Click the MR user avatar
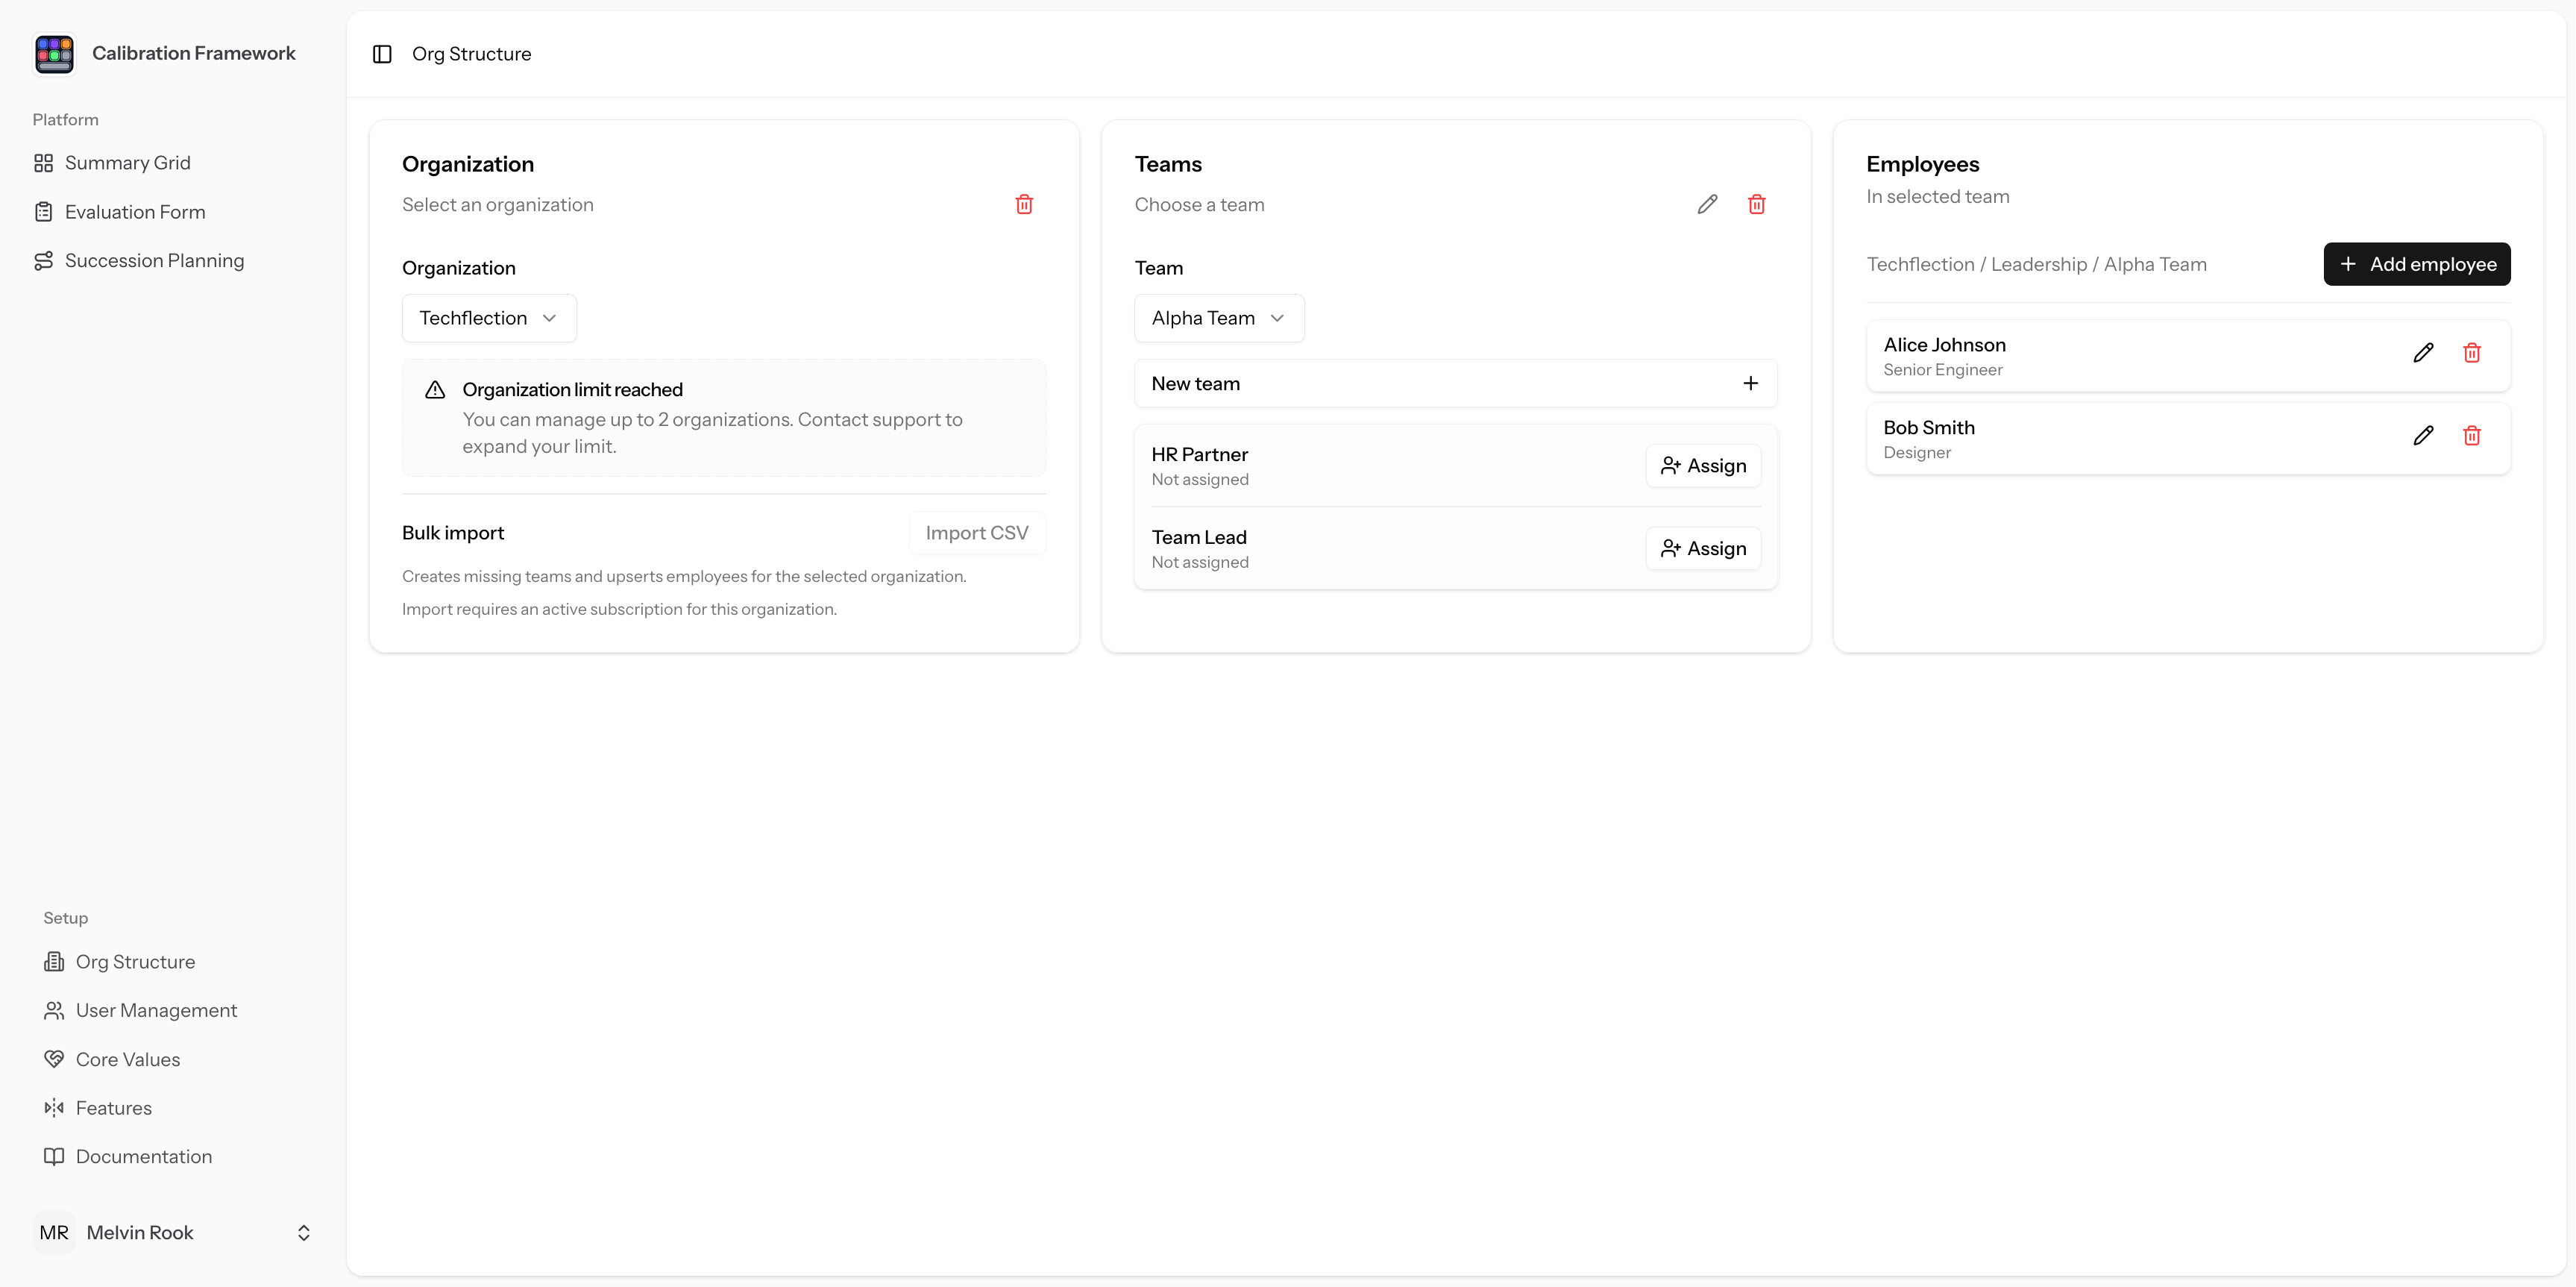Image resolution: width=2576 pixels, height=1287 pixels. pyautogui.click(x=54, y=1233)
